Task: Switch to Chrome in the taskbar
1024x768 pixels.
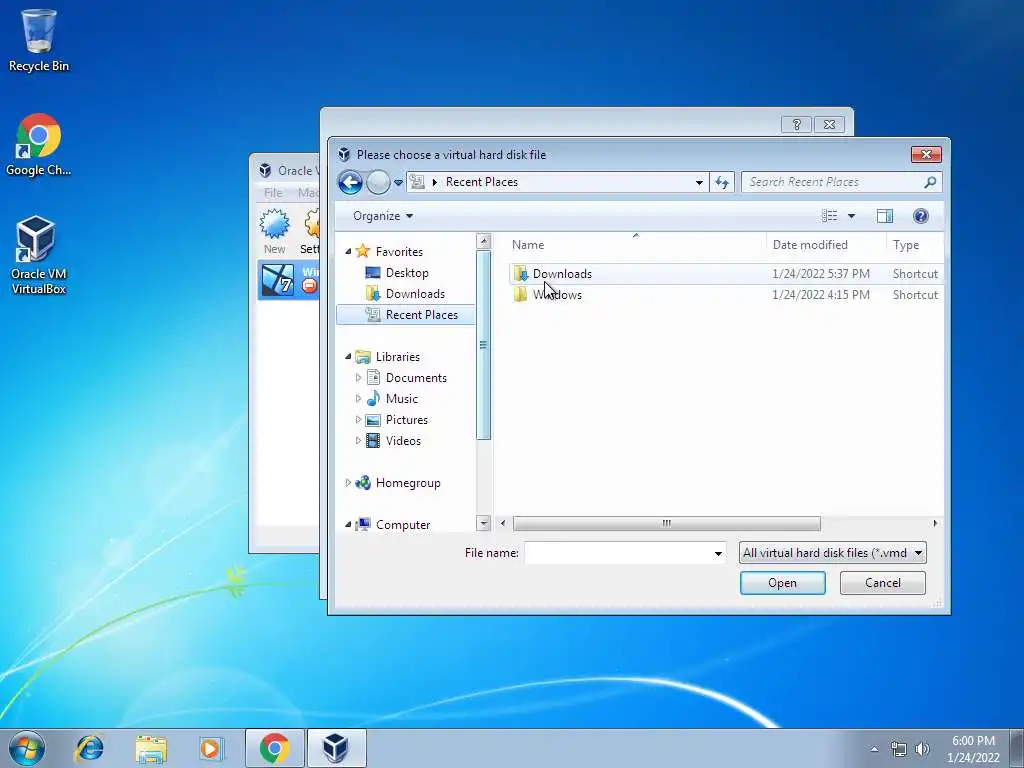Action: pos(274,748)
